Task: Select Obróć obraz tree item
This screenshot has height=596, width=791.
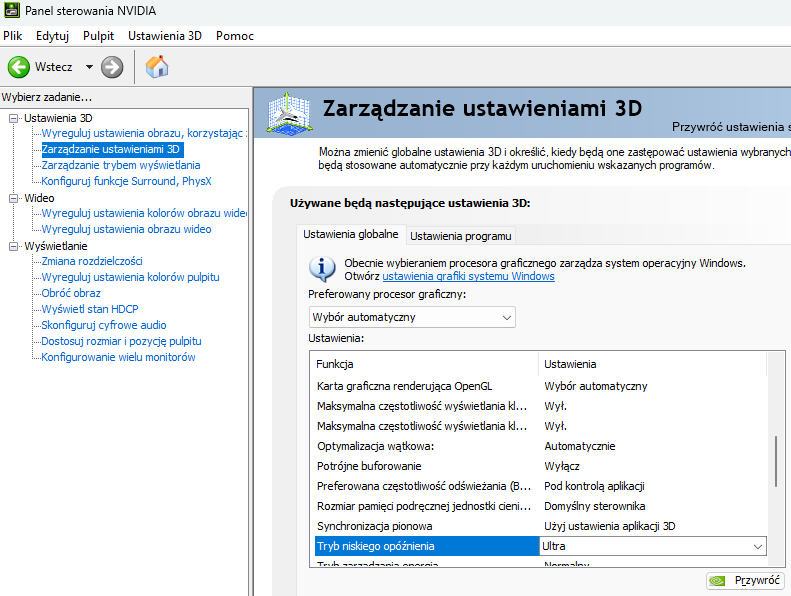Action: 71,293
